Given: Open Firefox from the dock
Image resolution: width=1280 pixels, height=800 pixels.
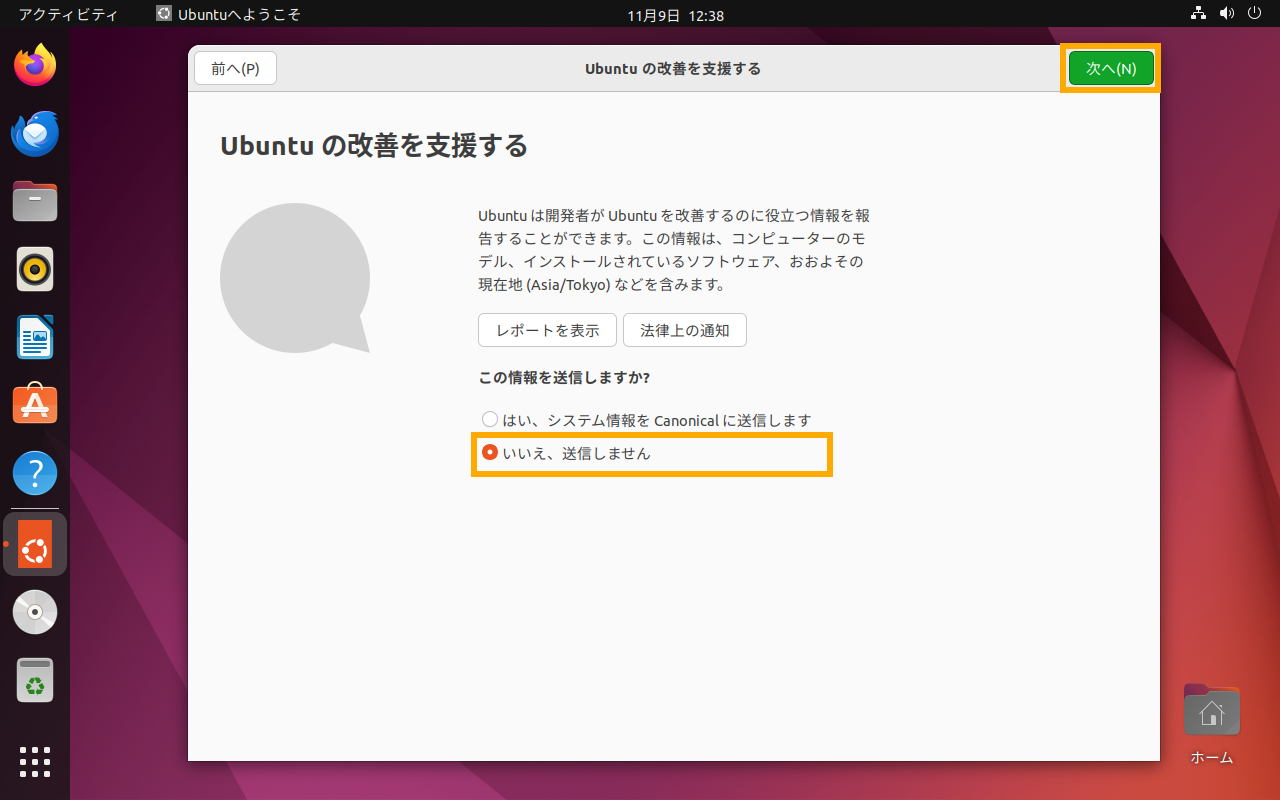Looking at the screenshot, I should [35, 65].
